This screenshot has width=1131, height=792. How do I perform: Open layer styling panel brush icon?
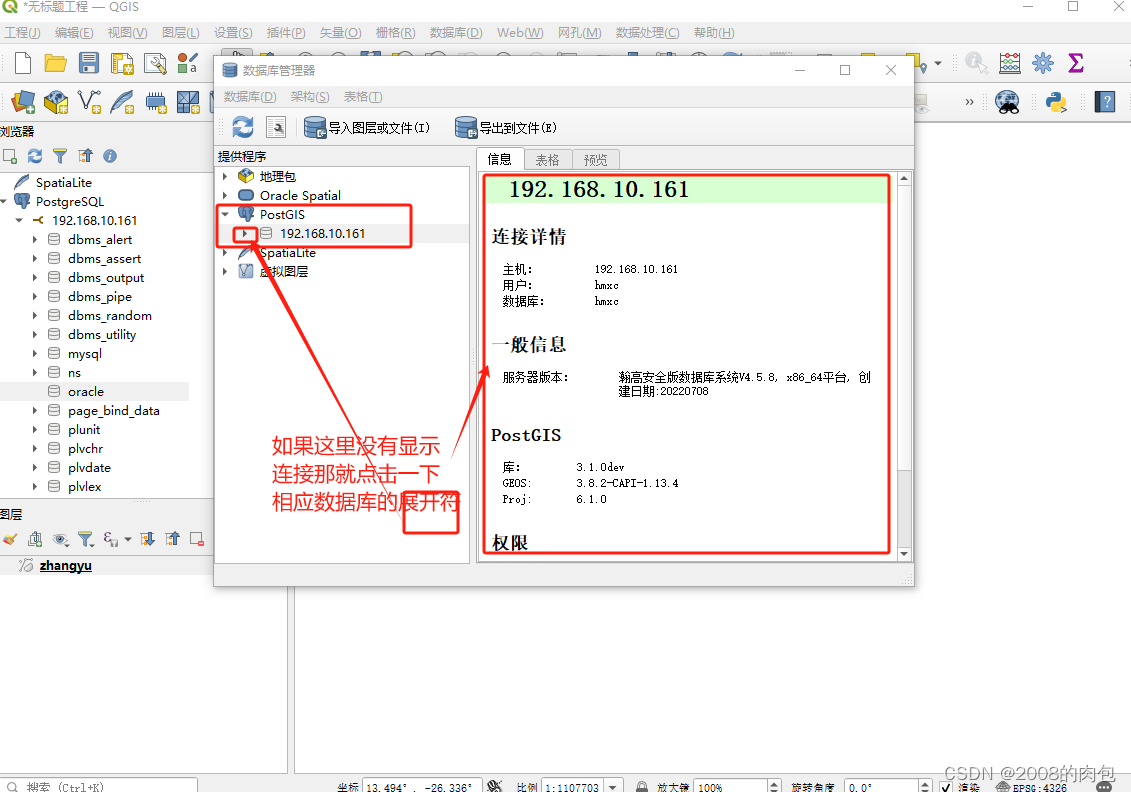[10, 539]
